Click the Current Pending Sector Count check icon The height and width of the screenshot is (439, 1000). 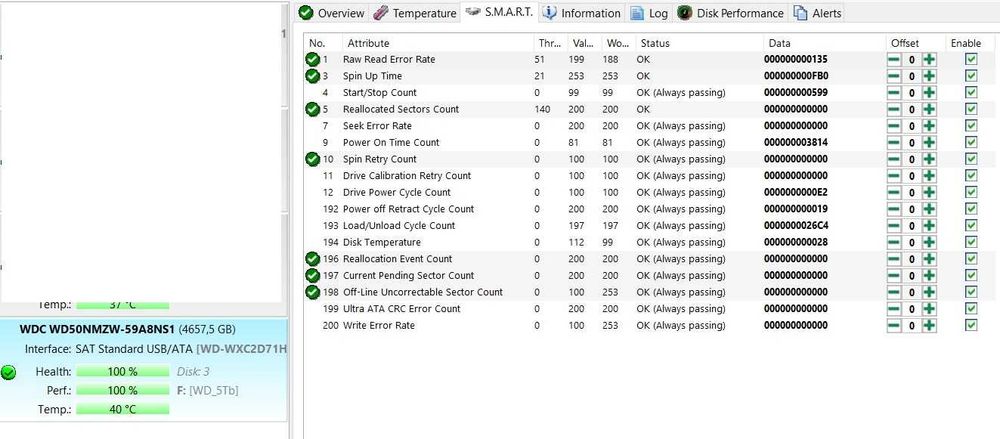[x=312, y=275]
